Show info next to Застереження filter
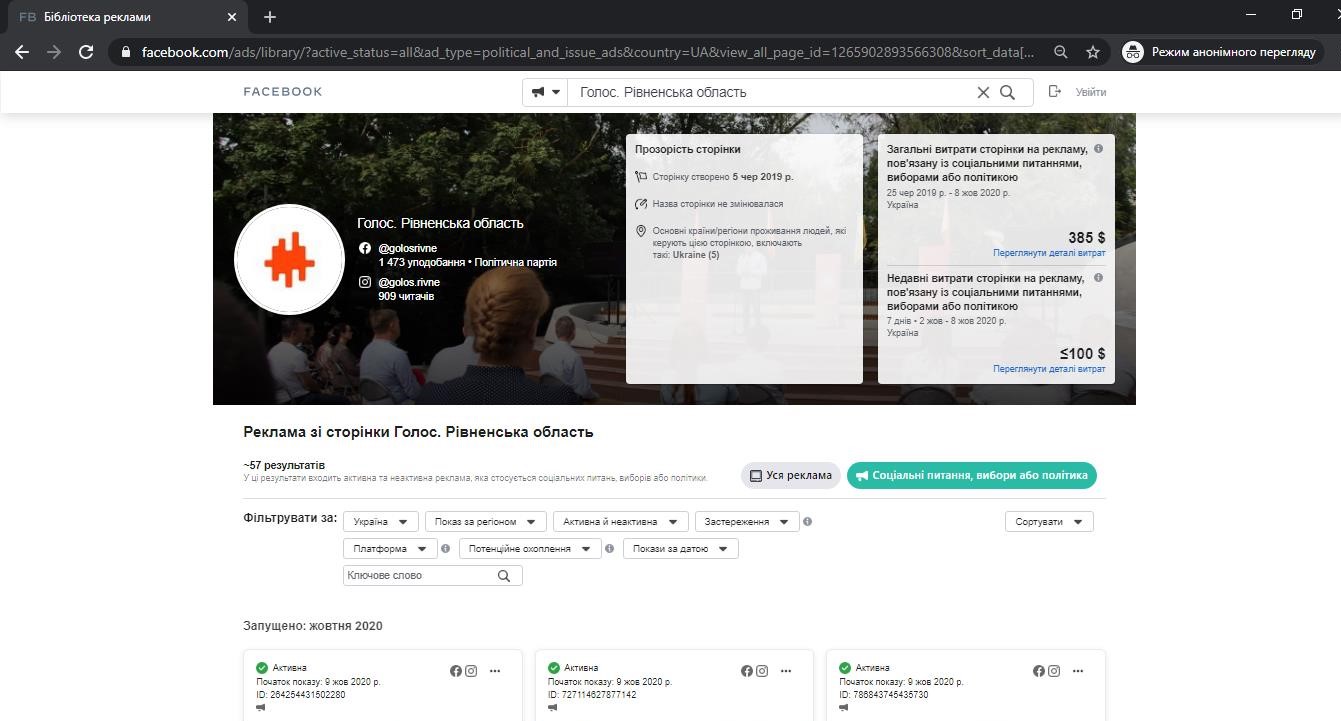Image resolution: width=1341 pixels, height=721 pixels. (808, 522)
